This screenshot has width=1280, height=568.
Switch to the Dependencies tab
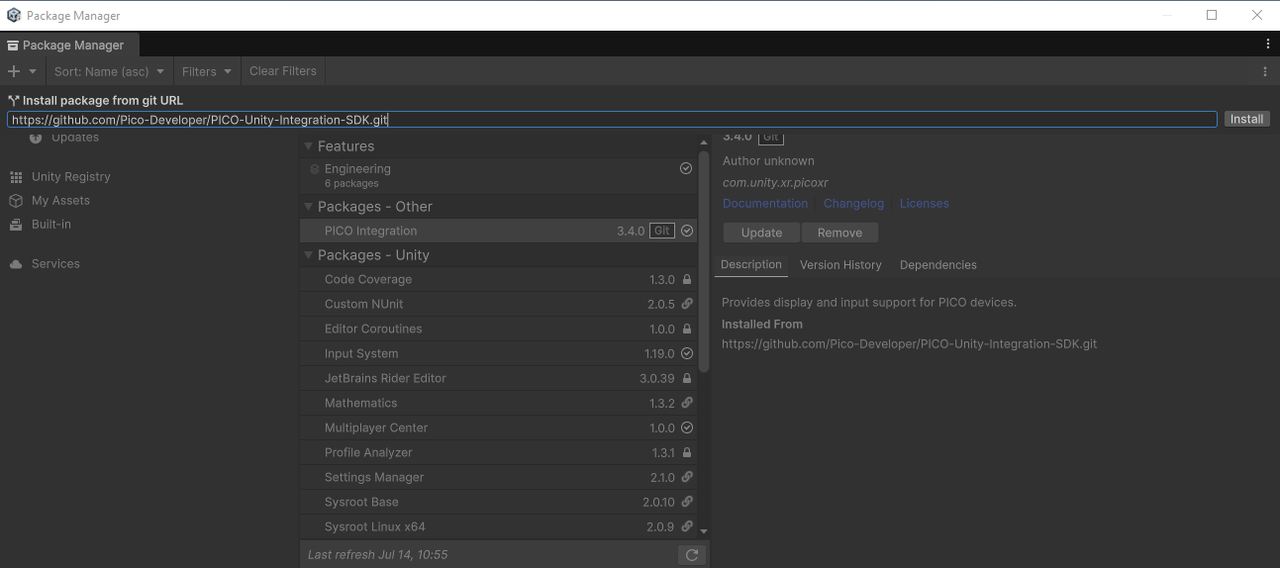point(938,265)
